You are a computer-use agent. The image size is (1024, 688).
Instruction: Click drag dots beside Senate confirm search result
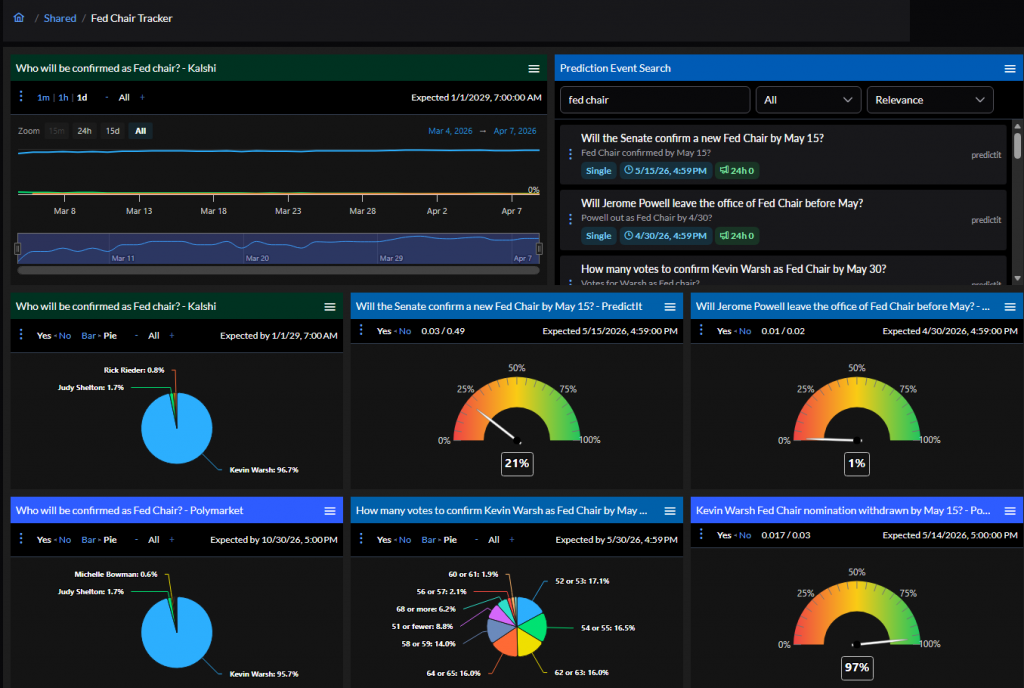pyautogui.click(x=570, y=154)
